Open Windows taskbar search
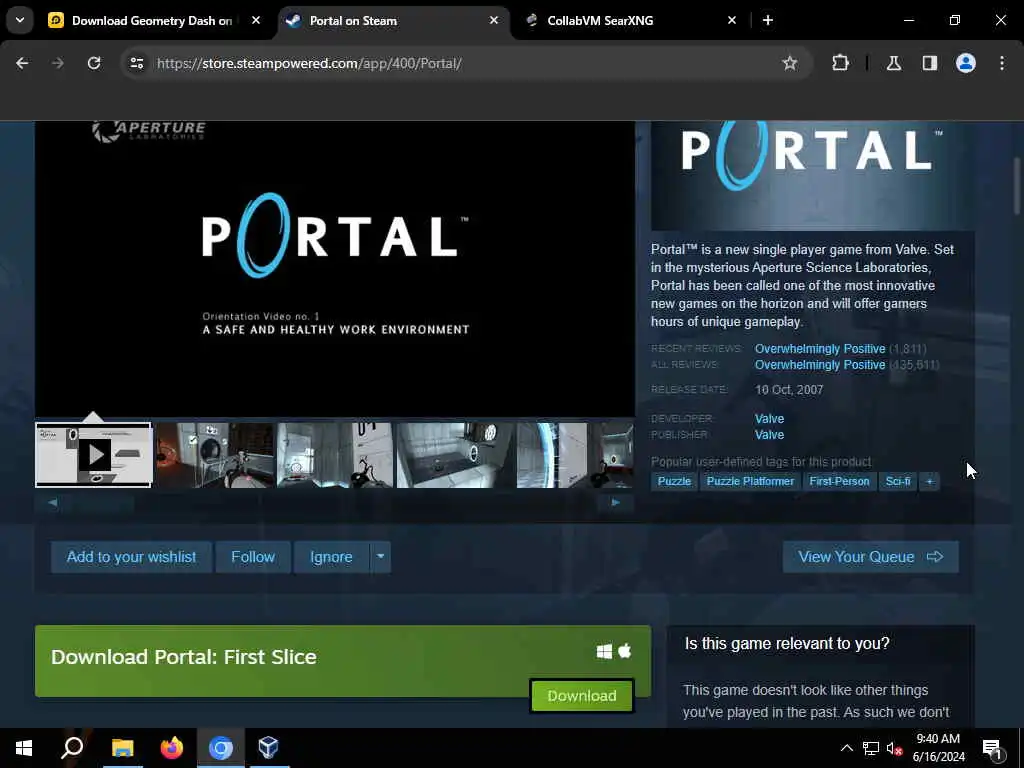 [x=72, y=748]
